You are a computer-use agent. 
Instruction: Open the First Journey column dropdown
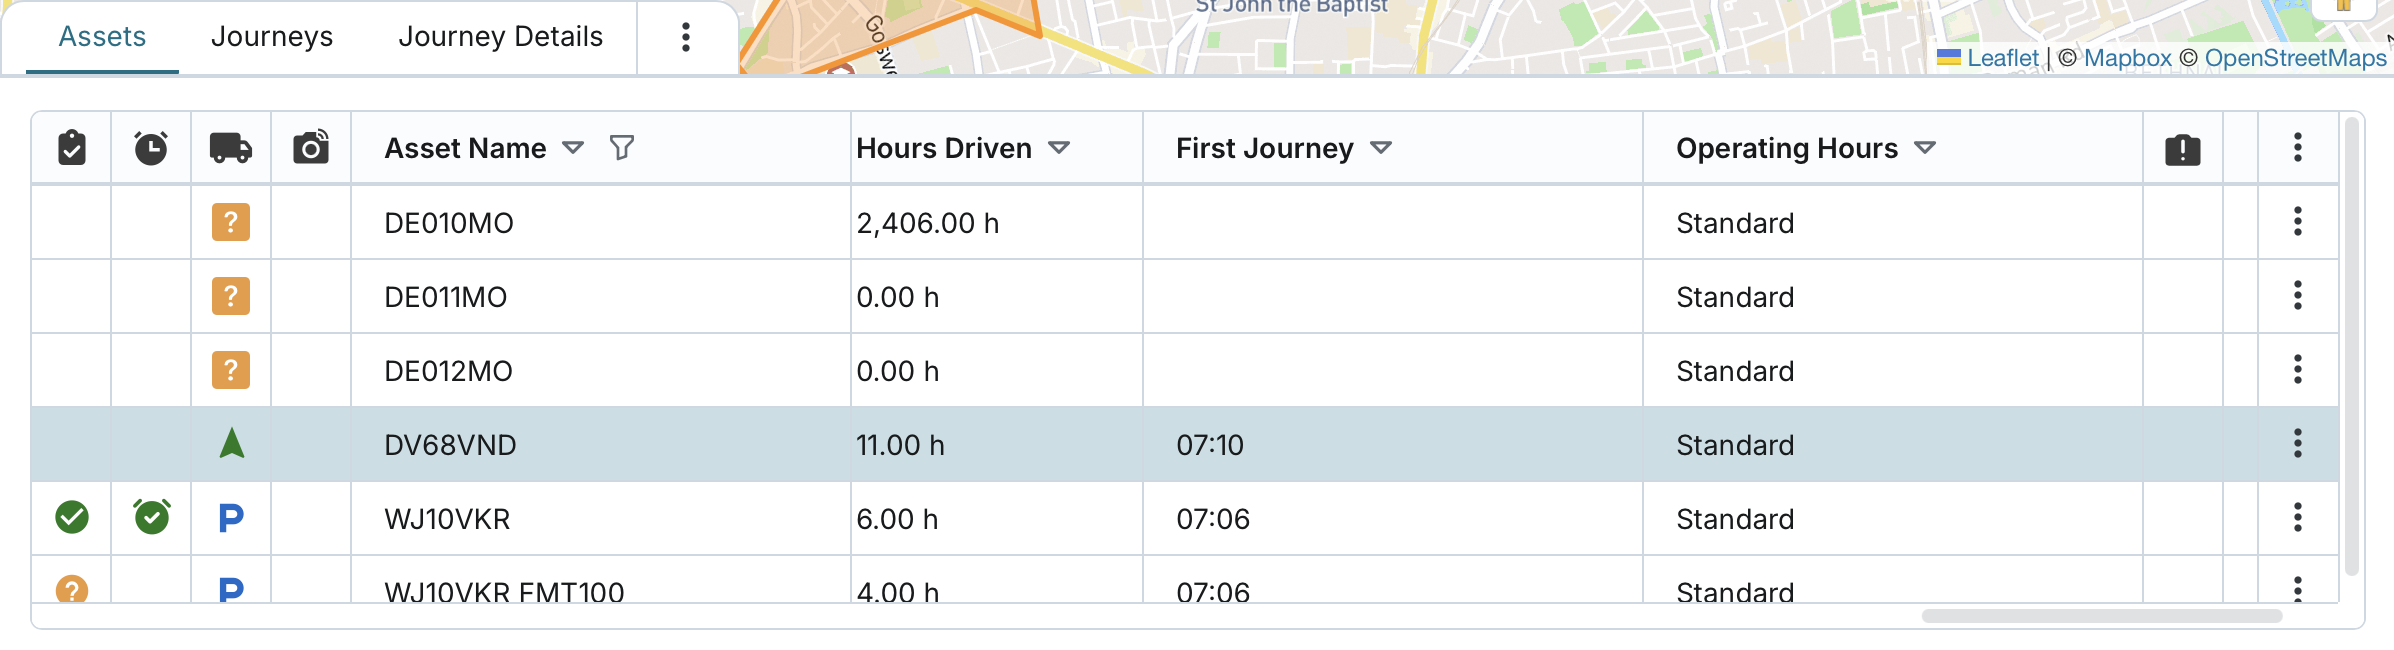(x=1381, y=148)
